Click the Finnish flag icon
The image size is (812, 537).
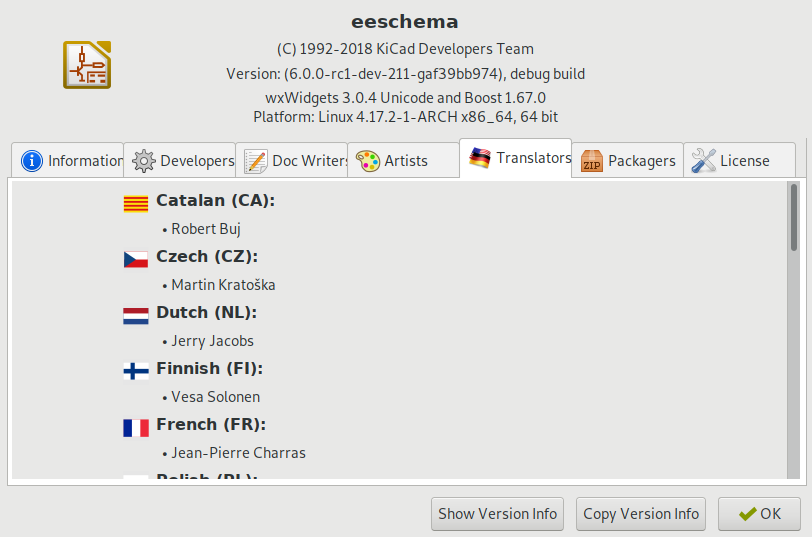(136, 371)
